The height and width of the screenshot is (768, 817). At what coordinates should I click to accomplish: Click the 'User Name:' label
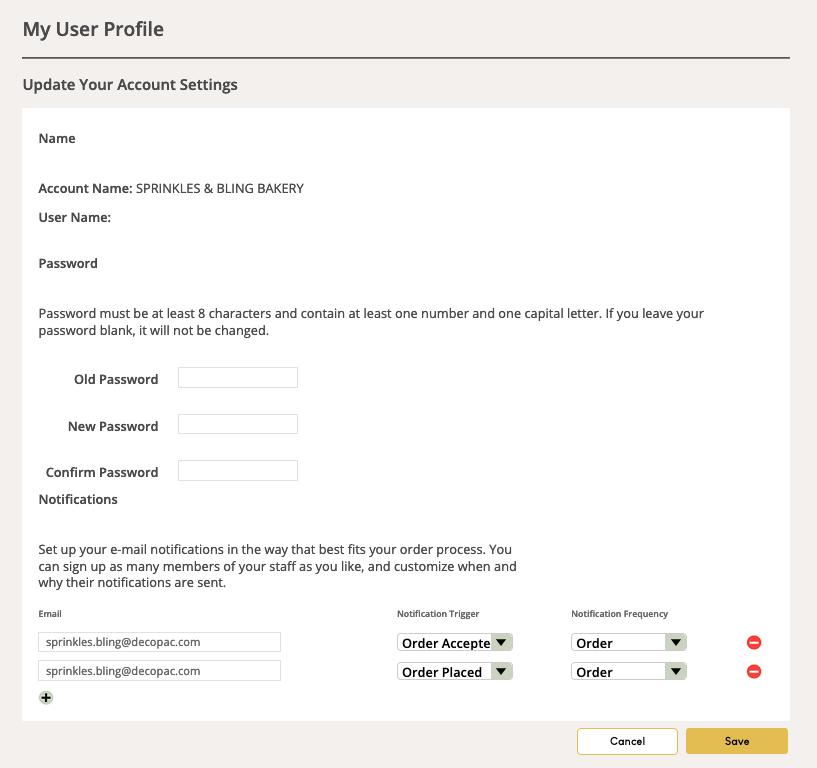coord(75,217)
